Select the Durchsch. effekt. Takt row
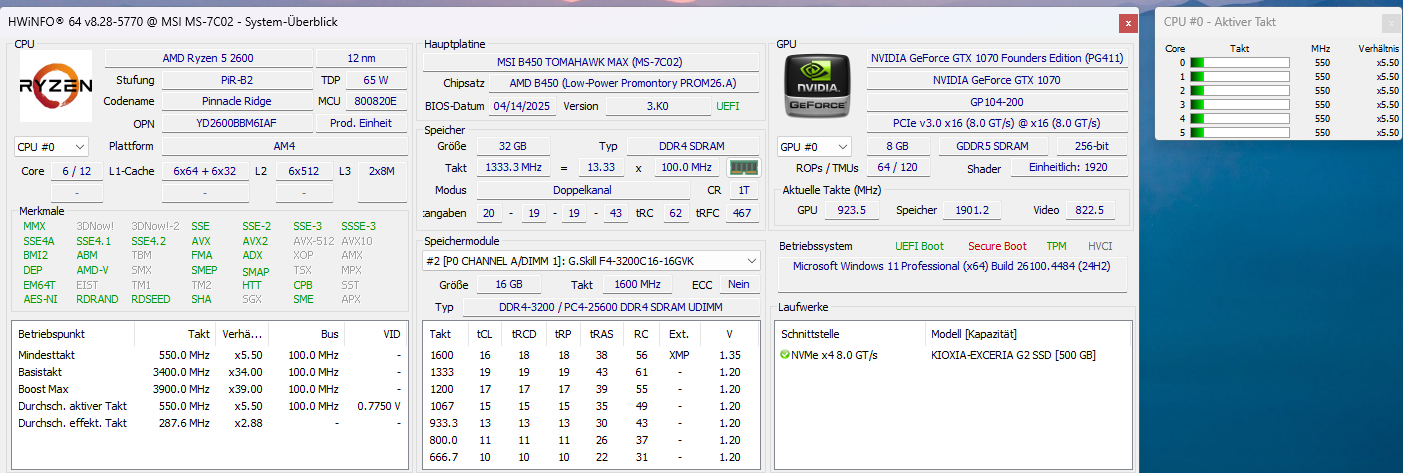The width and height of the screenshot is (1403, 473). 209,423
